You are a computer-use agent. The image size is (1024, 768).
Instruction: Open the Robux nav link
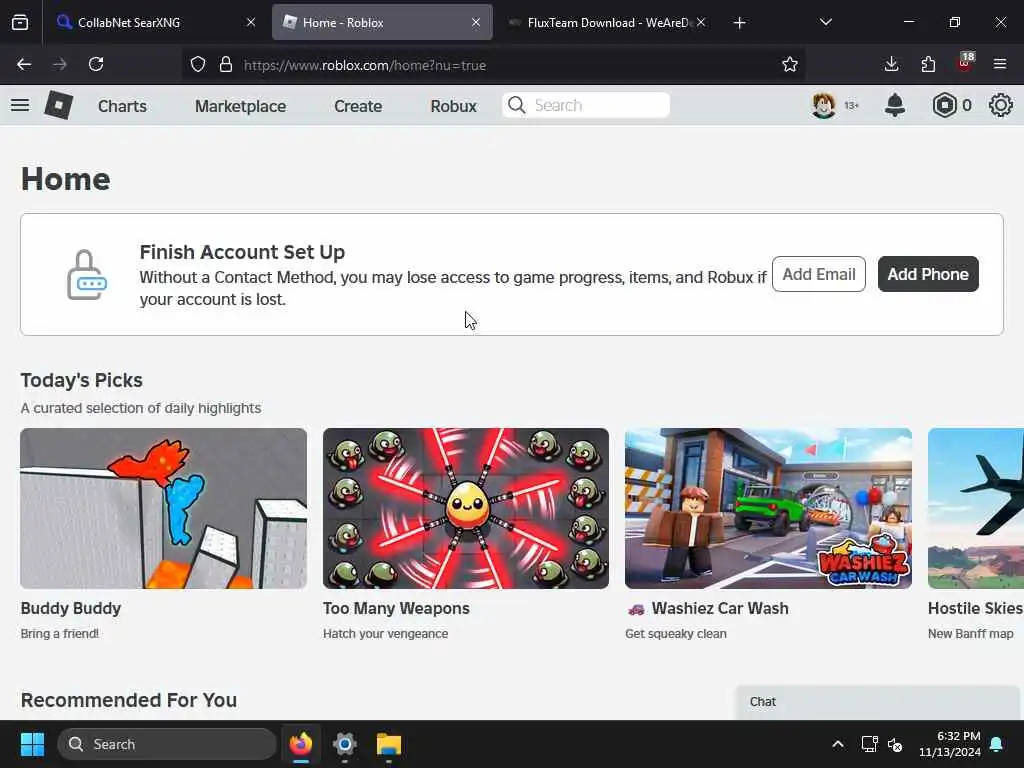453,106
